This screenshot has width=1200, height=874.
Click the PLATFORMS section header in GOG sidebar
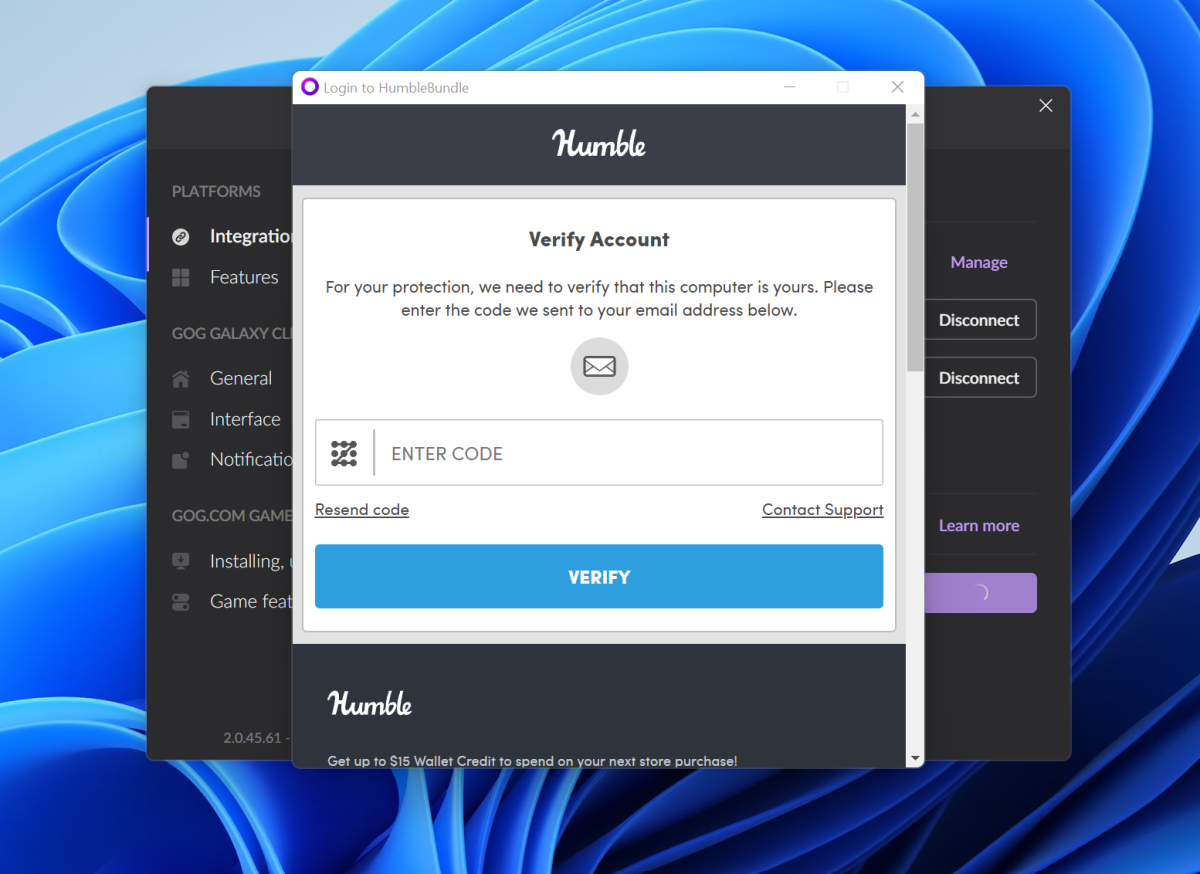pyautogui.click(x=216, y=191)
